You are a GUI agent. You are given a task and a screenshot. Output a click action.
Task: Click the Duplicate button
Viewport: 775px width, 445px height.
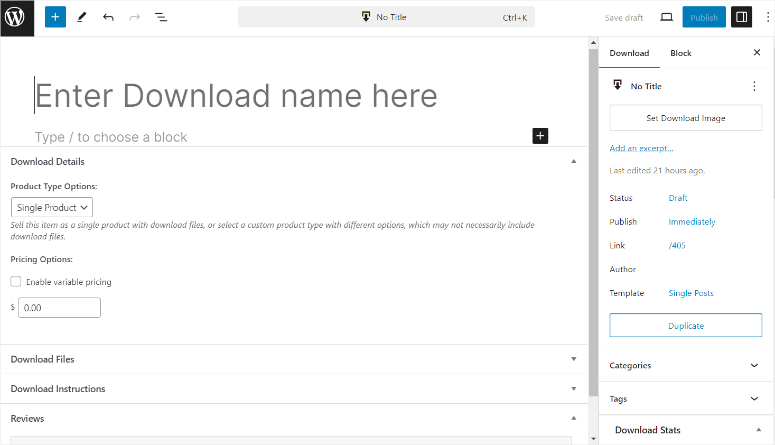point(685,326)
